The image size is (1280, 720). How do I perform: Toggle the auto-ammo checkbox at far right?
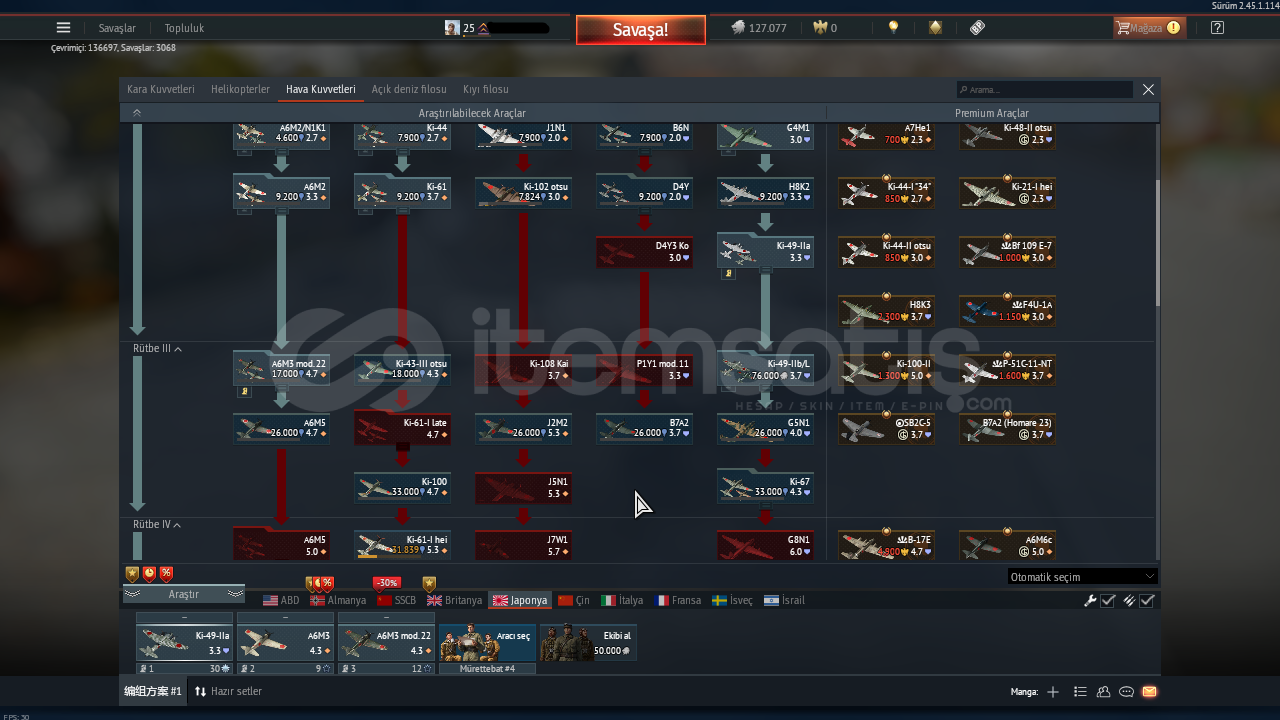pos(1147,600)
